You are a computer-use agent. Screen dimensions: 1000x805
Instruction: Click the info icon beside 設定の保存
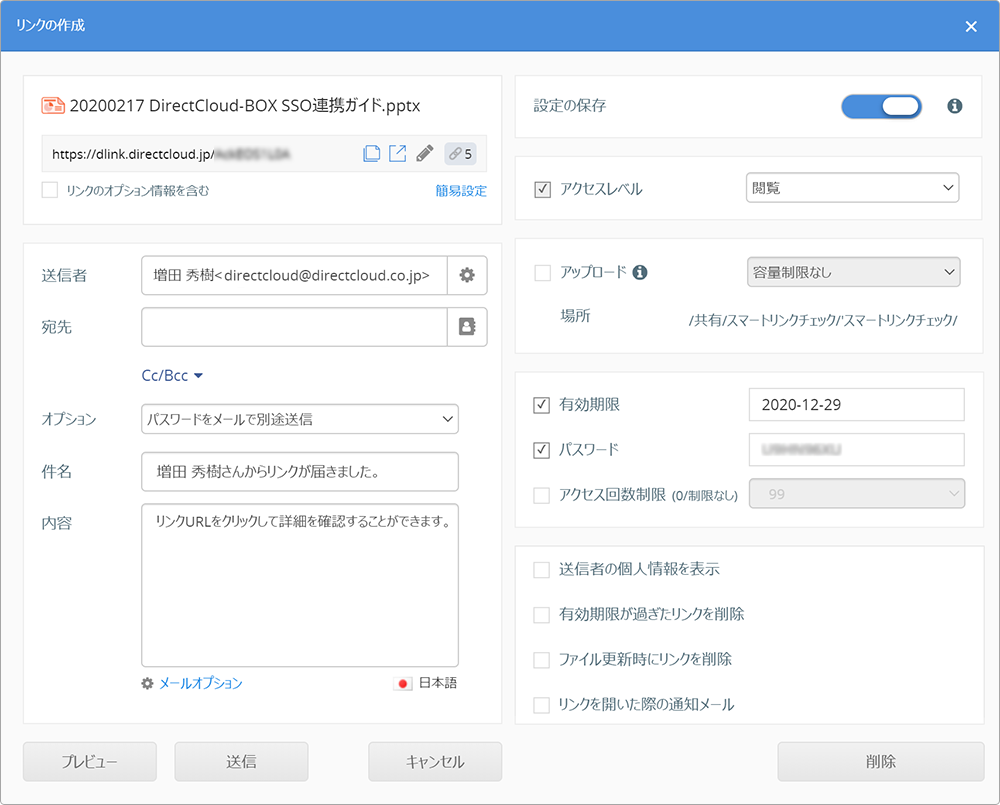point(955,106)
